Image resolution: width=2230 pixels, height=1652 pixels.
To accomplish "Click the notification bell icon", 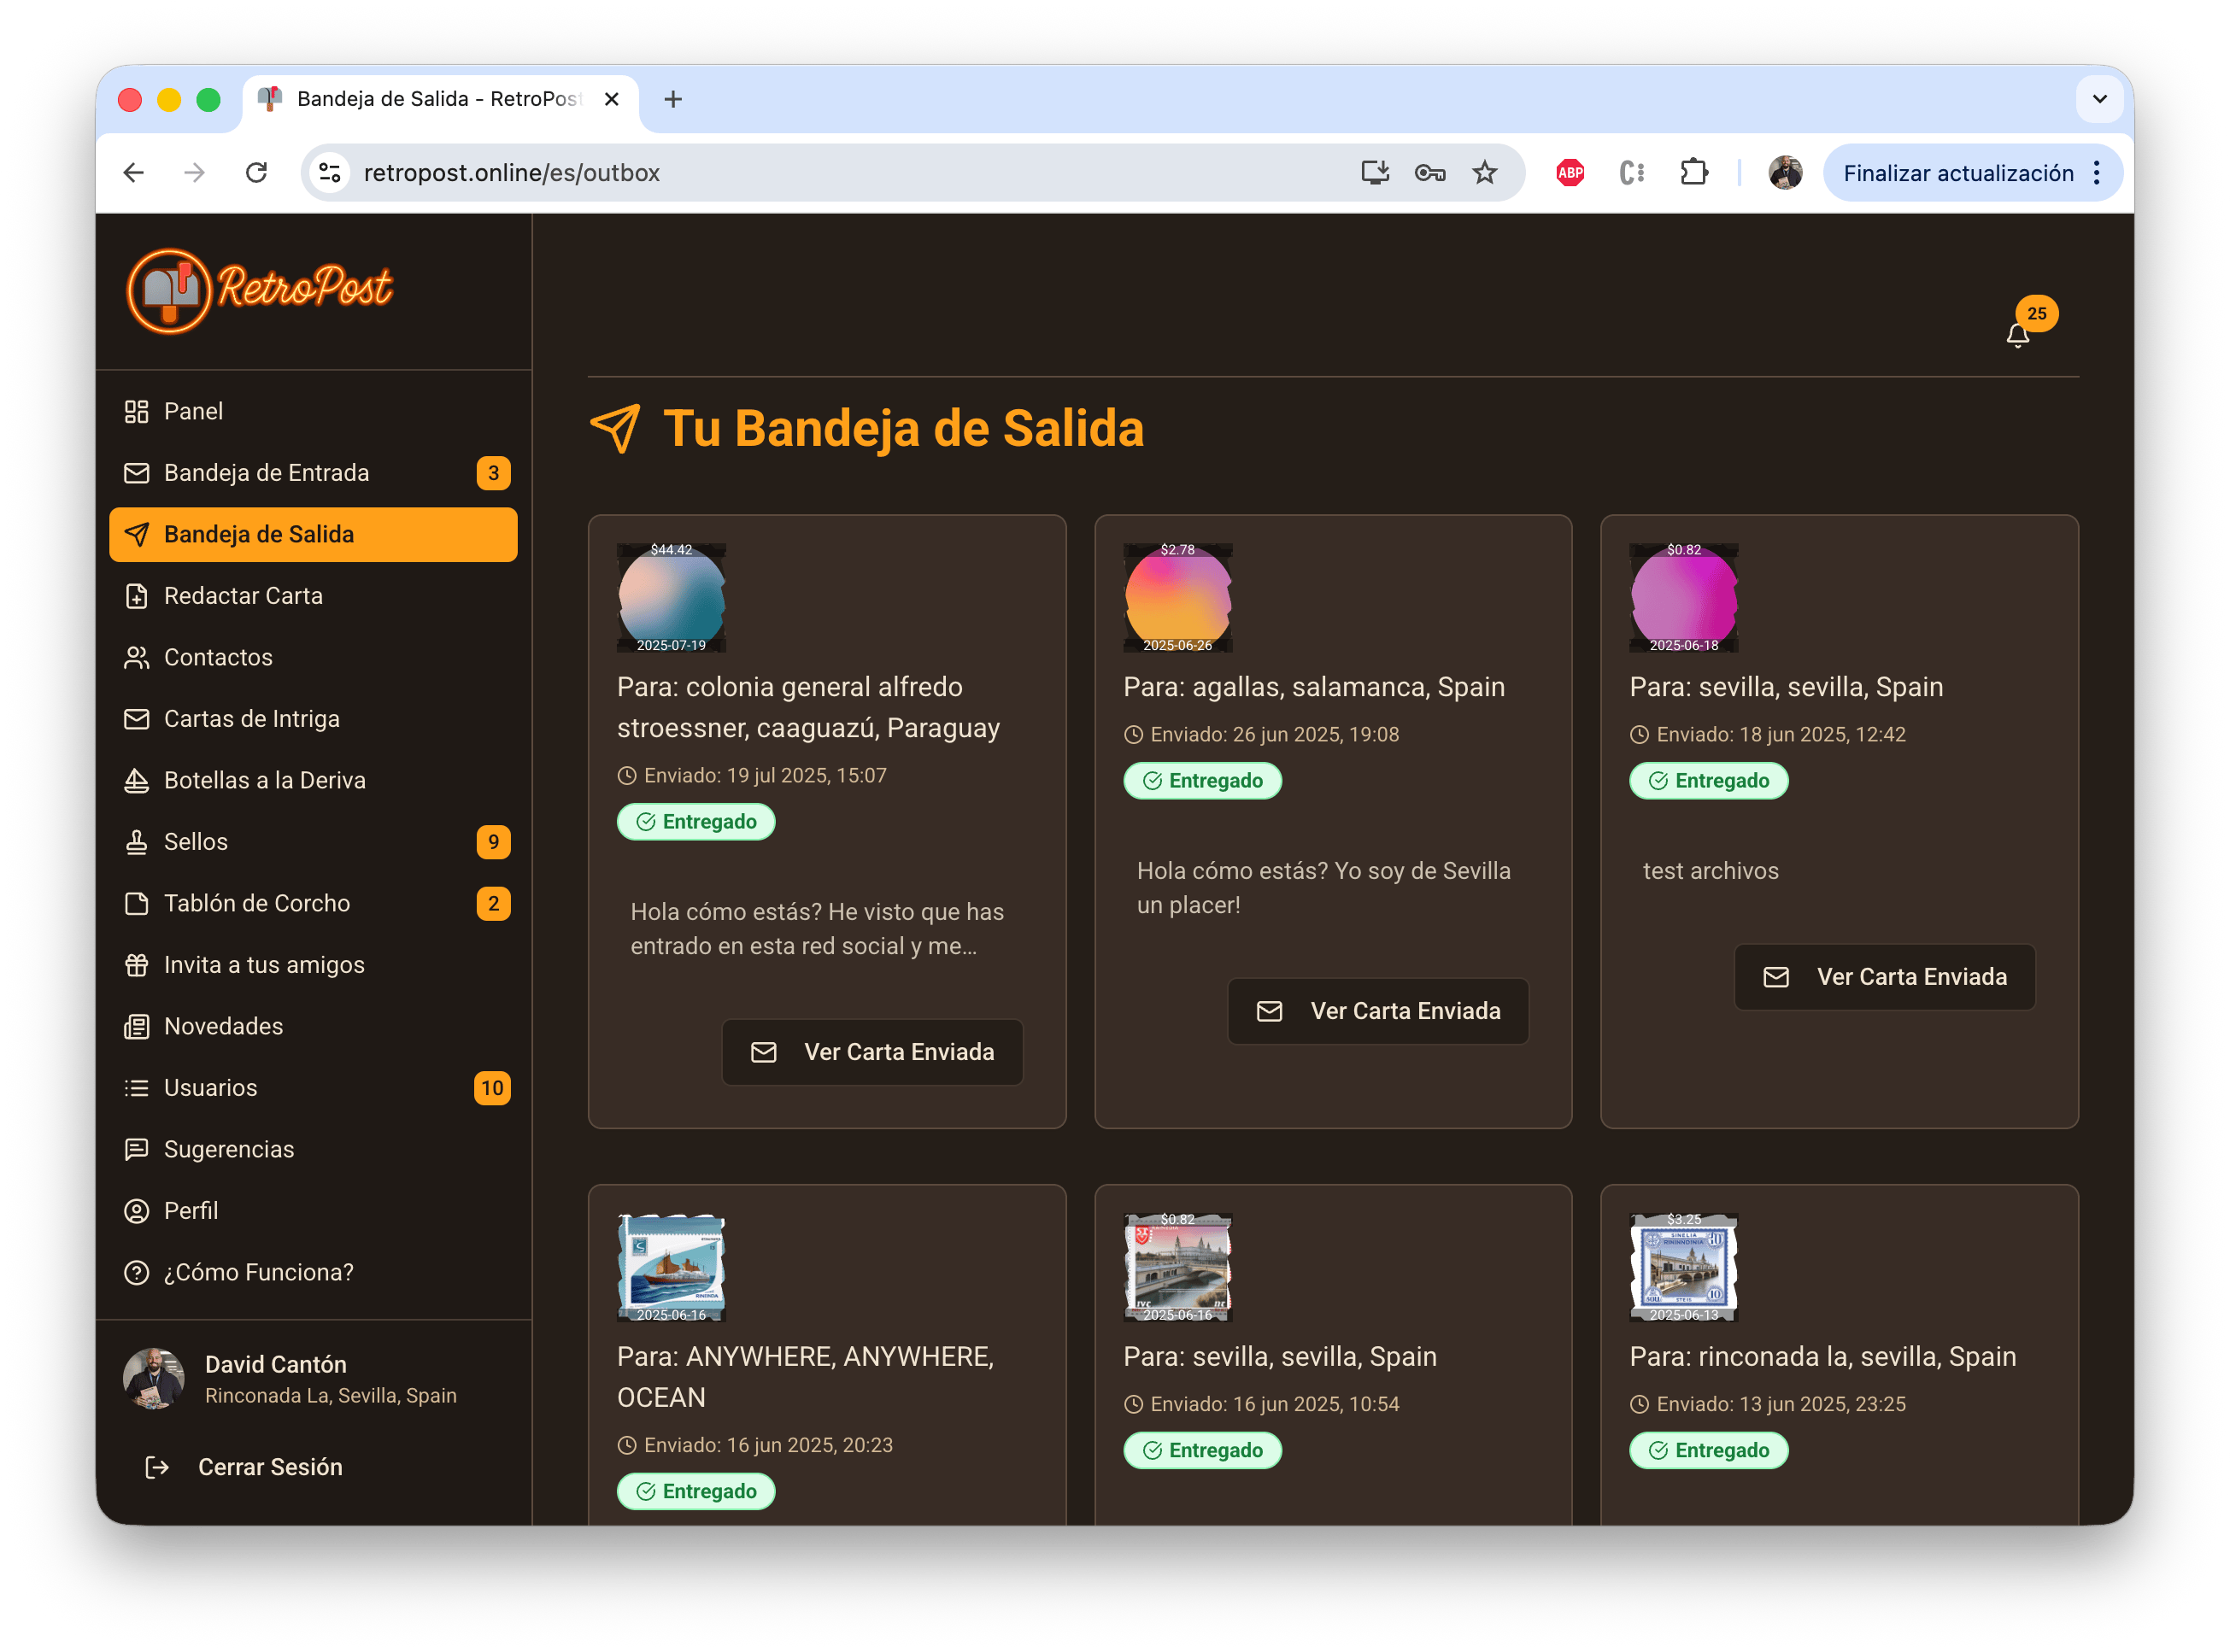I will tap(2017, 335).
